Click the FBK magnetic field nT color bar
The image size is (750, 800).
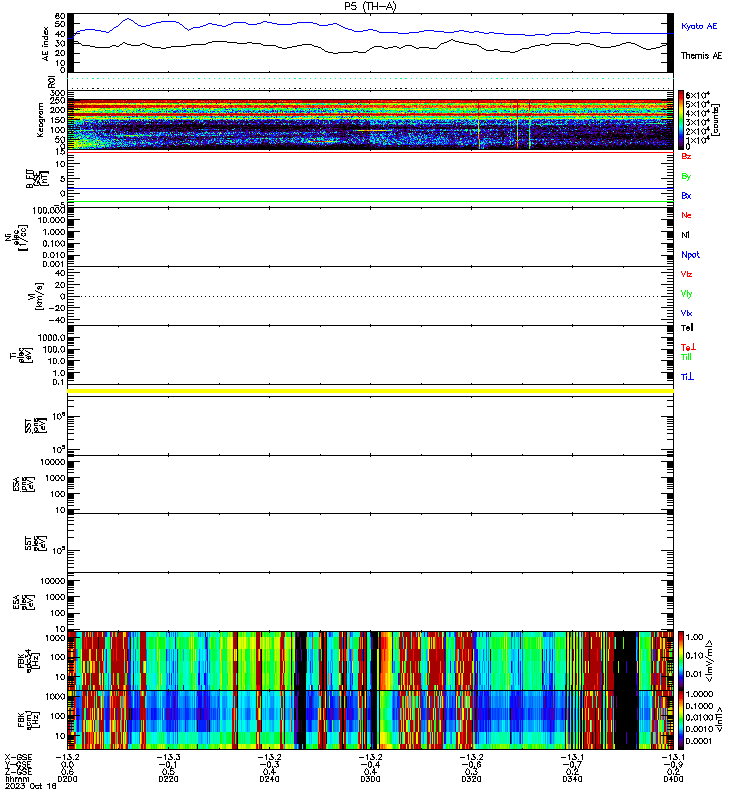tap(681, 720)
